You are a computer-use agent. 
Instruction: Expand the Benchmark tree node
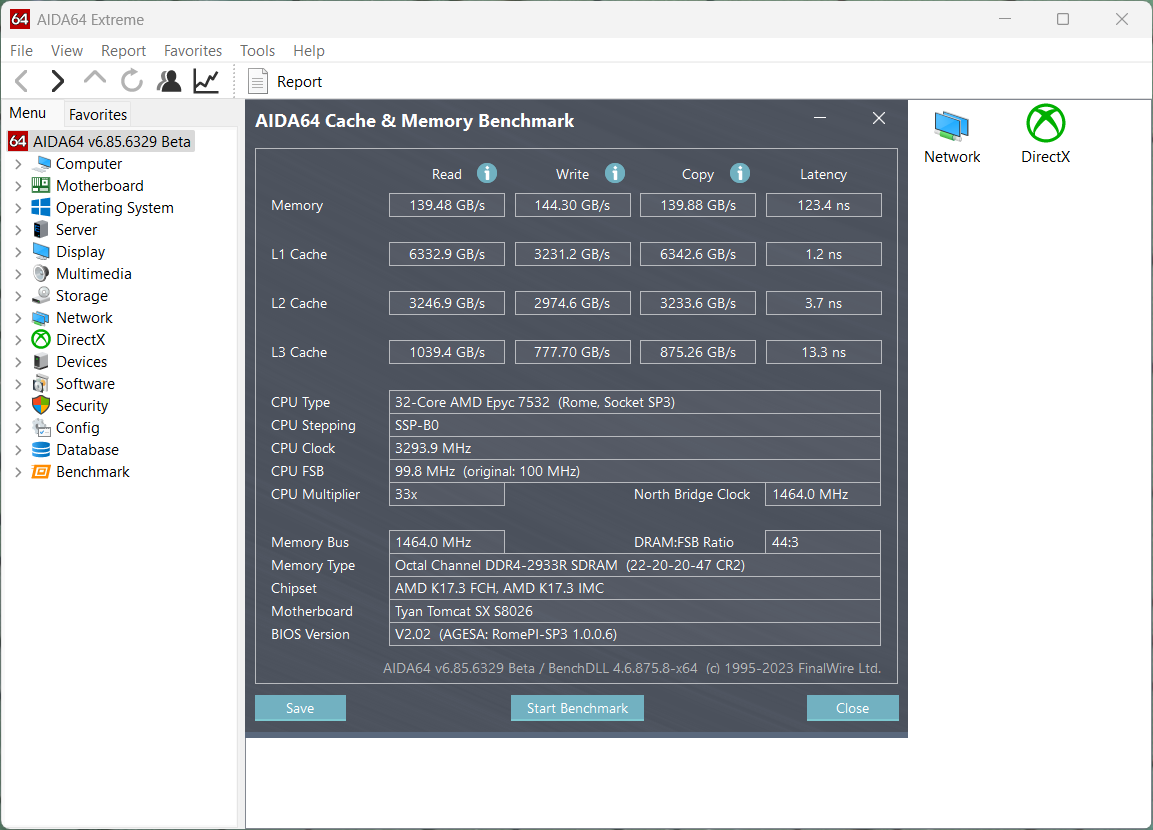point(18,472)
